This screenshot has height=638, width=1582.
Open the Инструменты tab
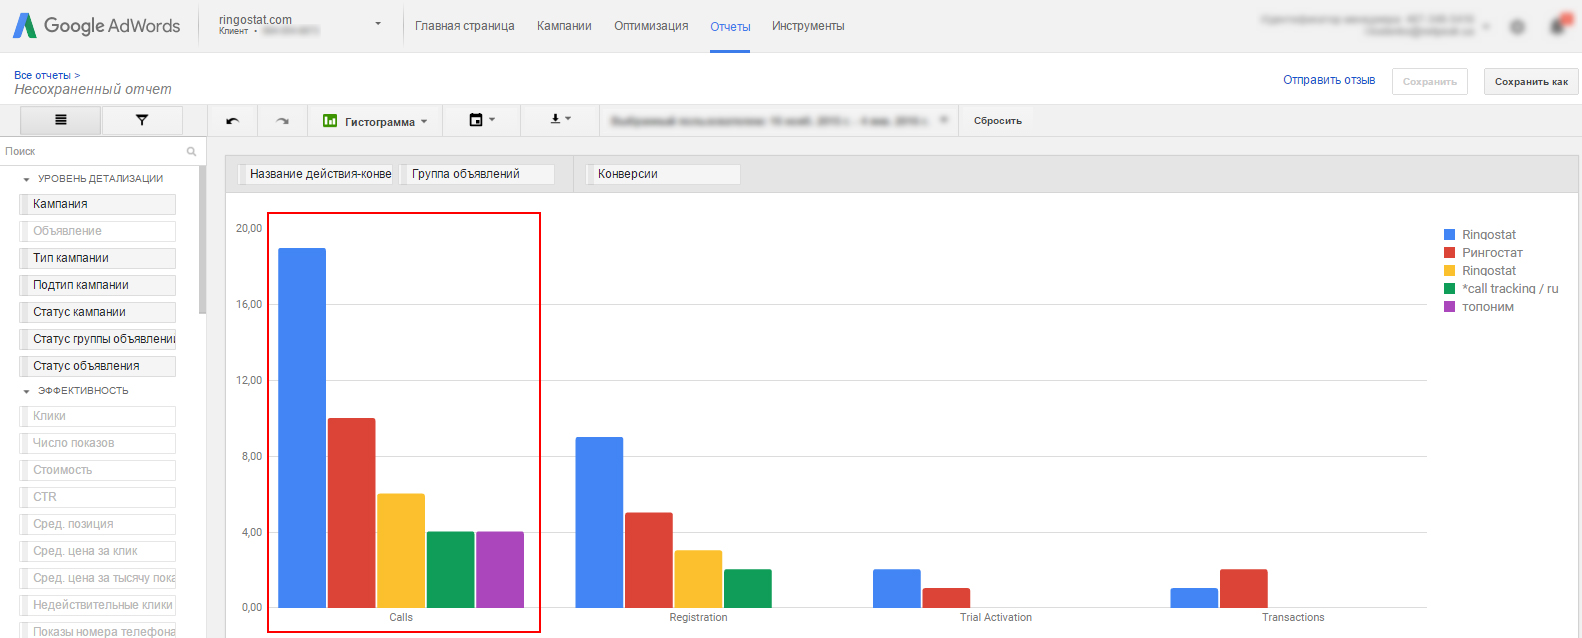[808, 26]
